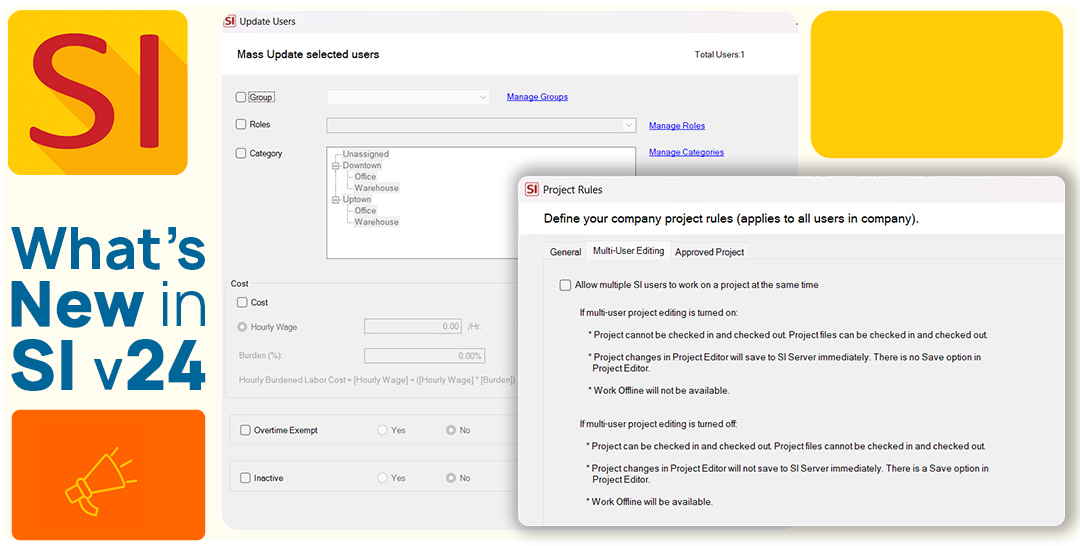Viewport: 1080px width, 546px height.
Task: Select the Unassigned category item
Action: (366, 154)
